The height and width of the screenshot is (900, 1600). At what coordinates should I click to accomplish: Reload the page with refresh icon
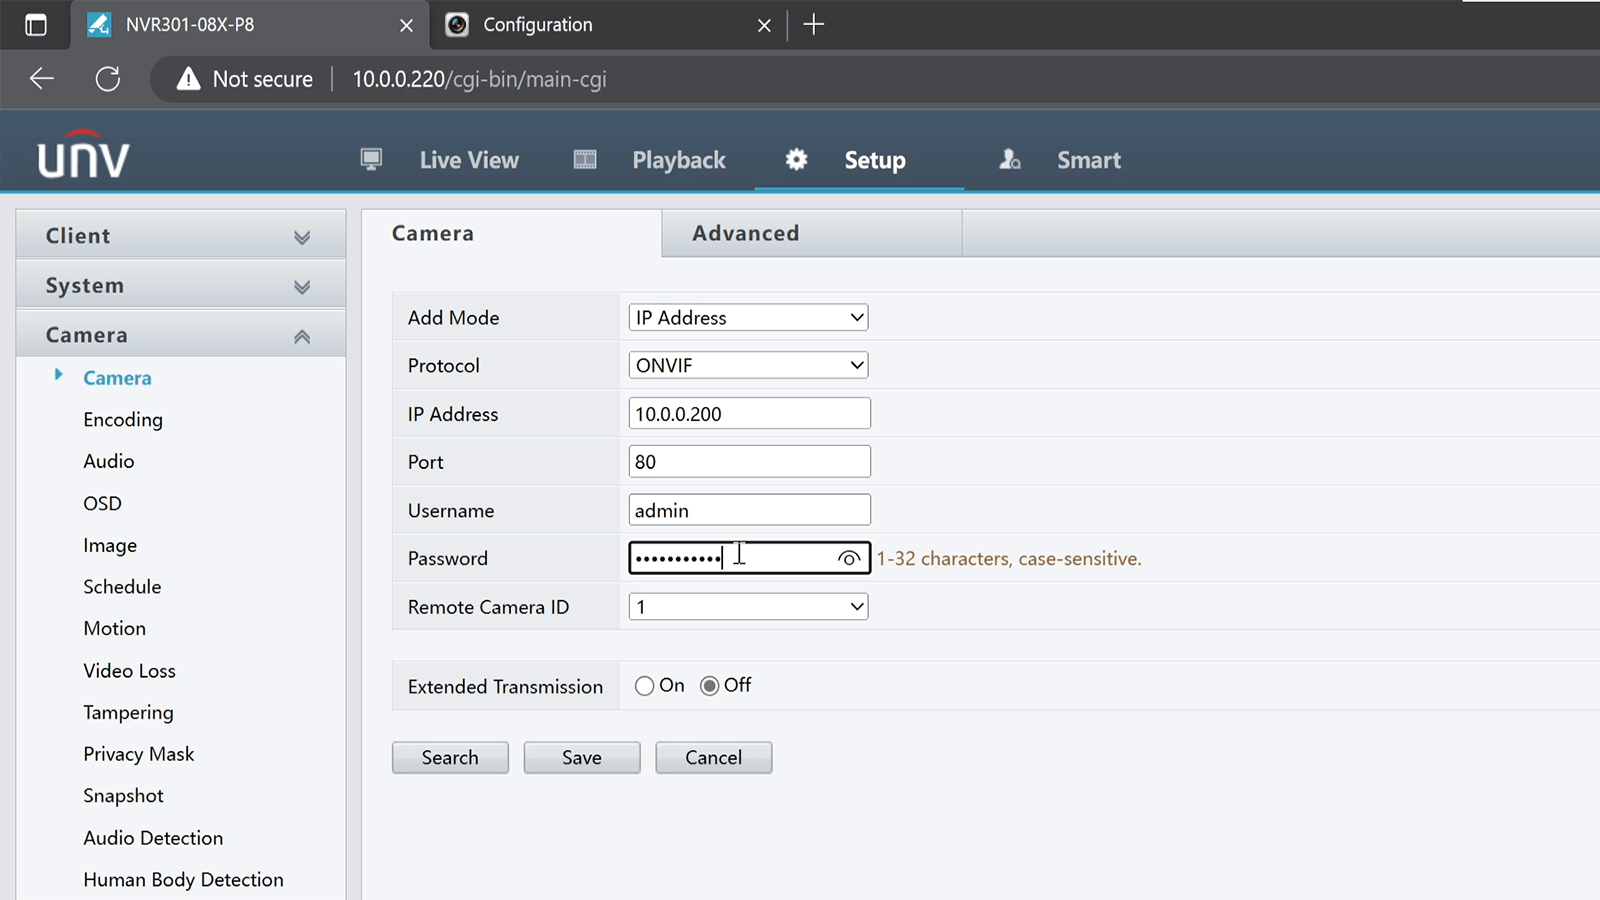click(x=108, y=79)
